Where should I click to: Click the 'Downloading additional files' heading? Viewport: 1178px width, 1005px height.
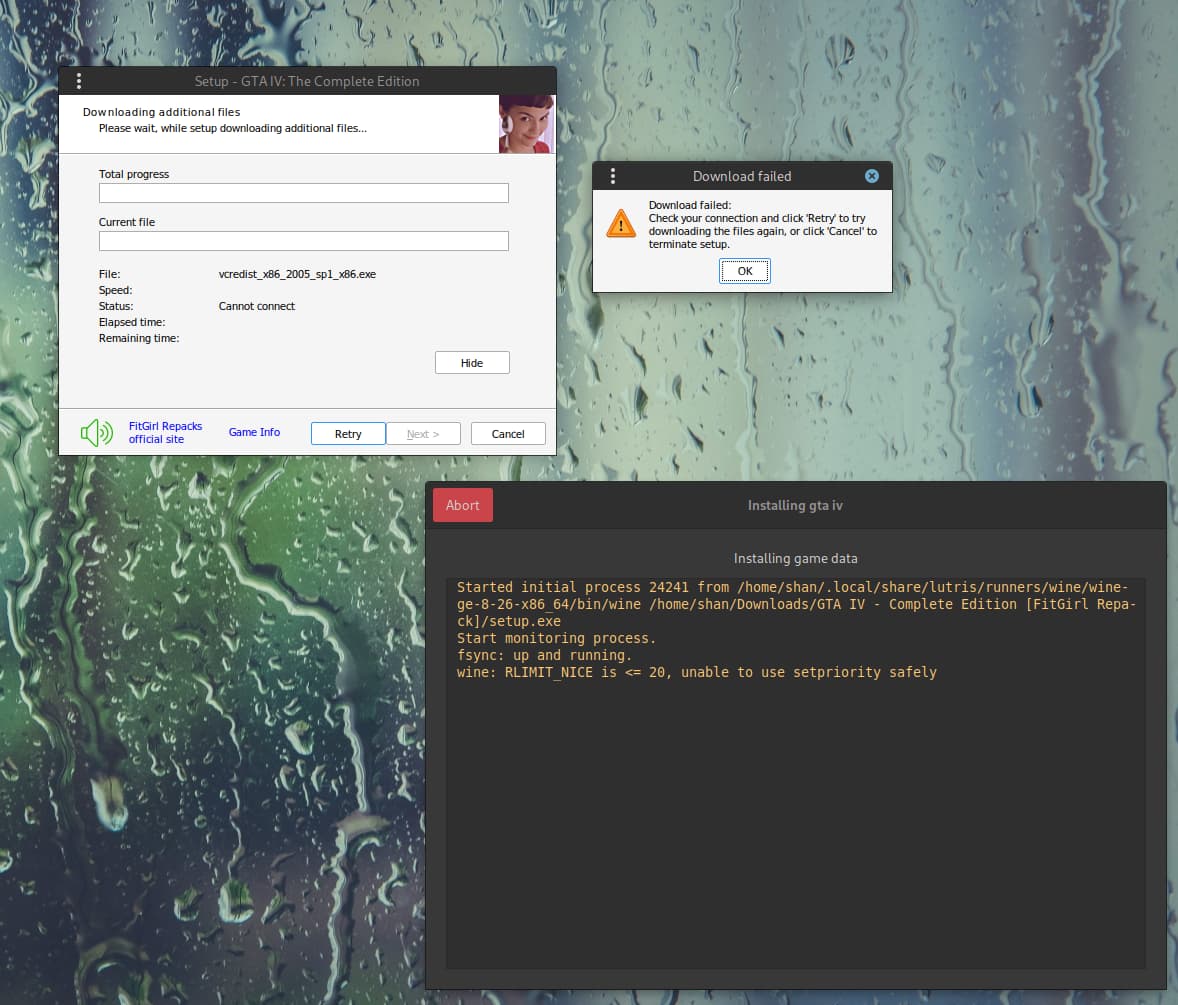point(162,112)
